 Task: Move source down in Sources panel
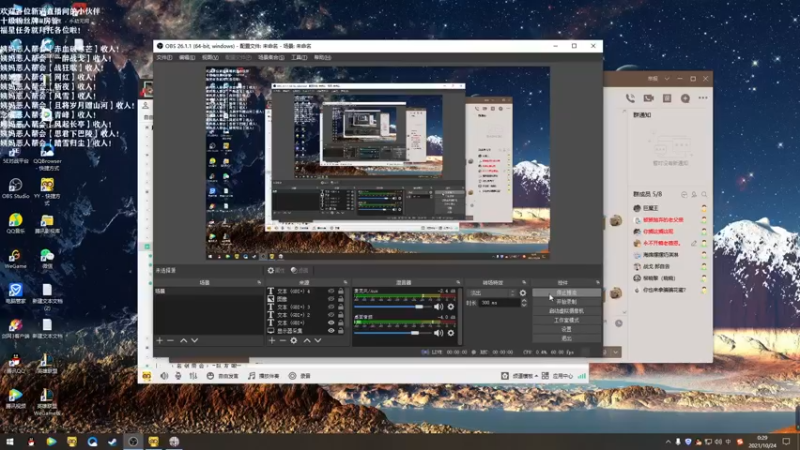[318, 340]
